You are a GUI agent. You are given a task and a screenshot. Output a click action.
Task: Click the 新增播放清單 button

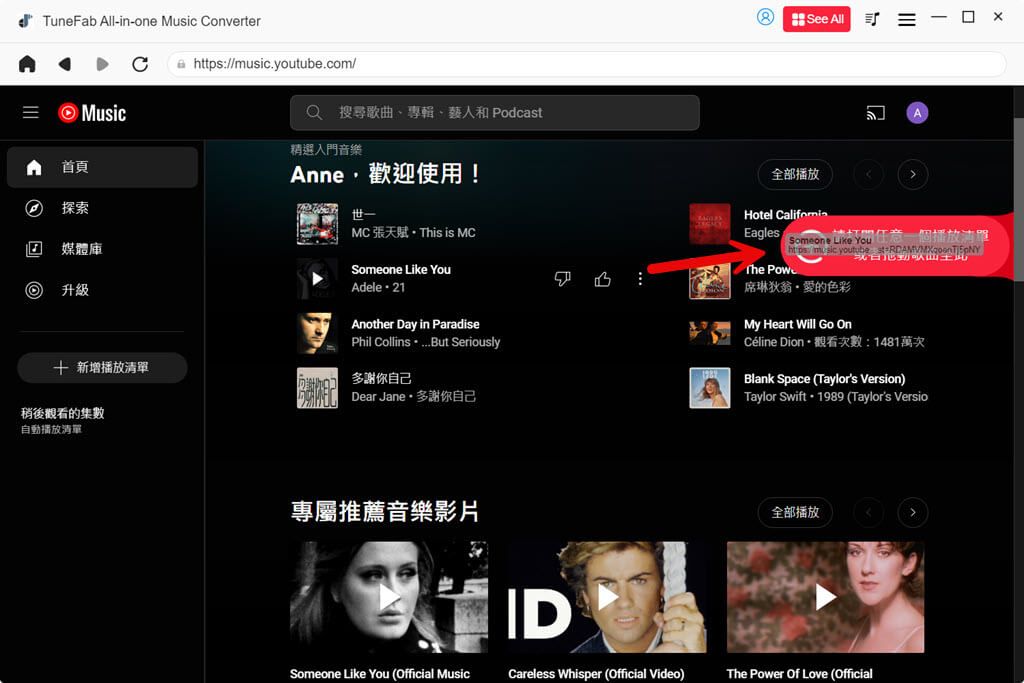tap(102, 368)
